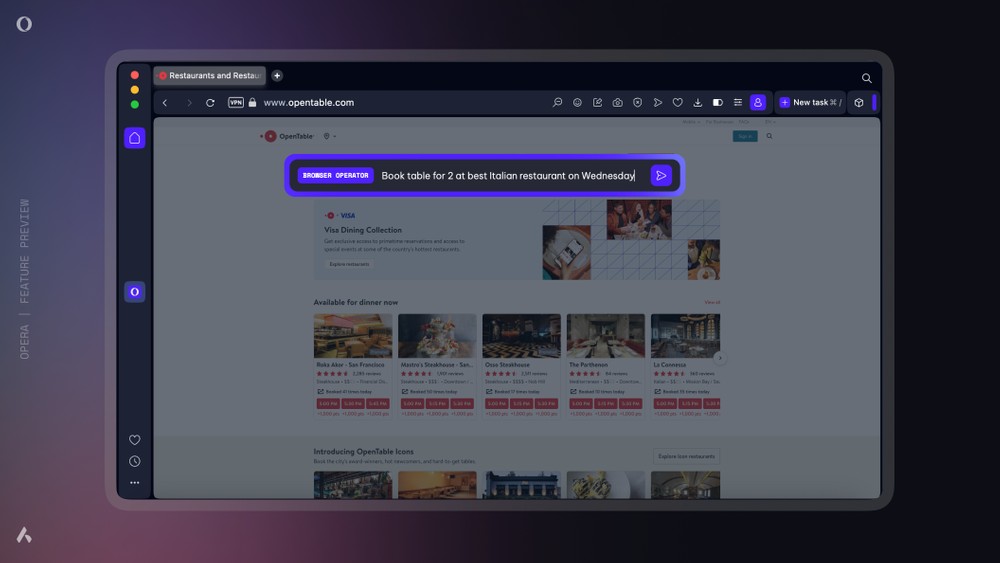Click the ad blocker shield icon
Screen dimensions: 1000x563
[x=637, y=103]
